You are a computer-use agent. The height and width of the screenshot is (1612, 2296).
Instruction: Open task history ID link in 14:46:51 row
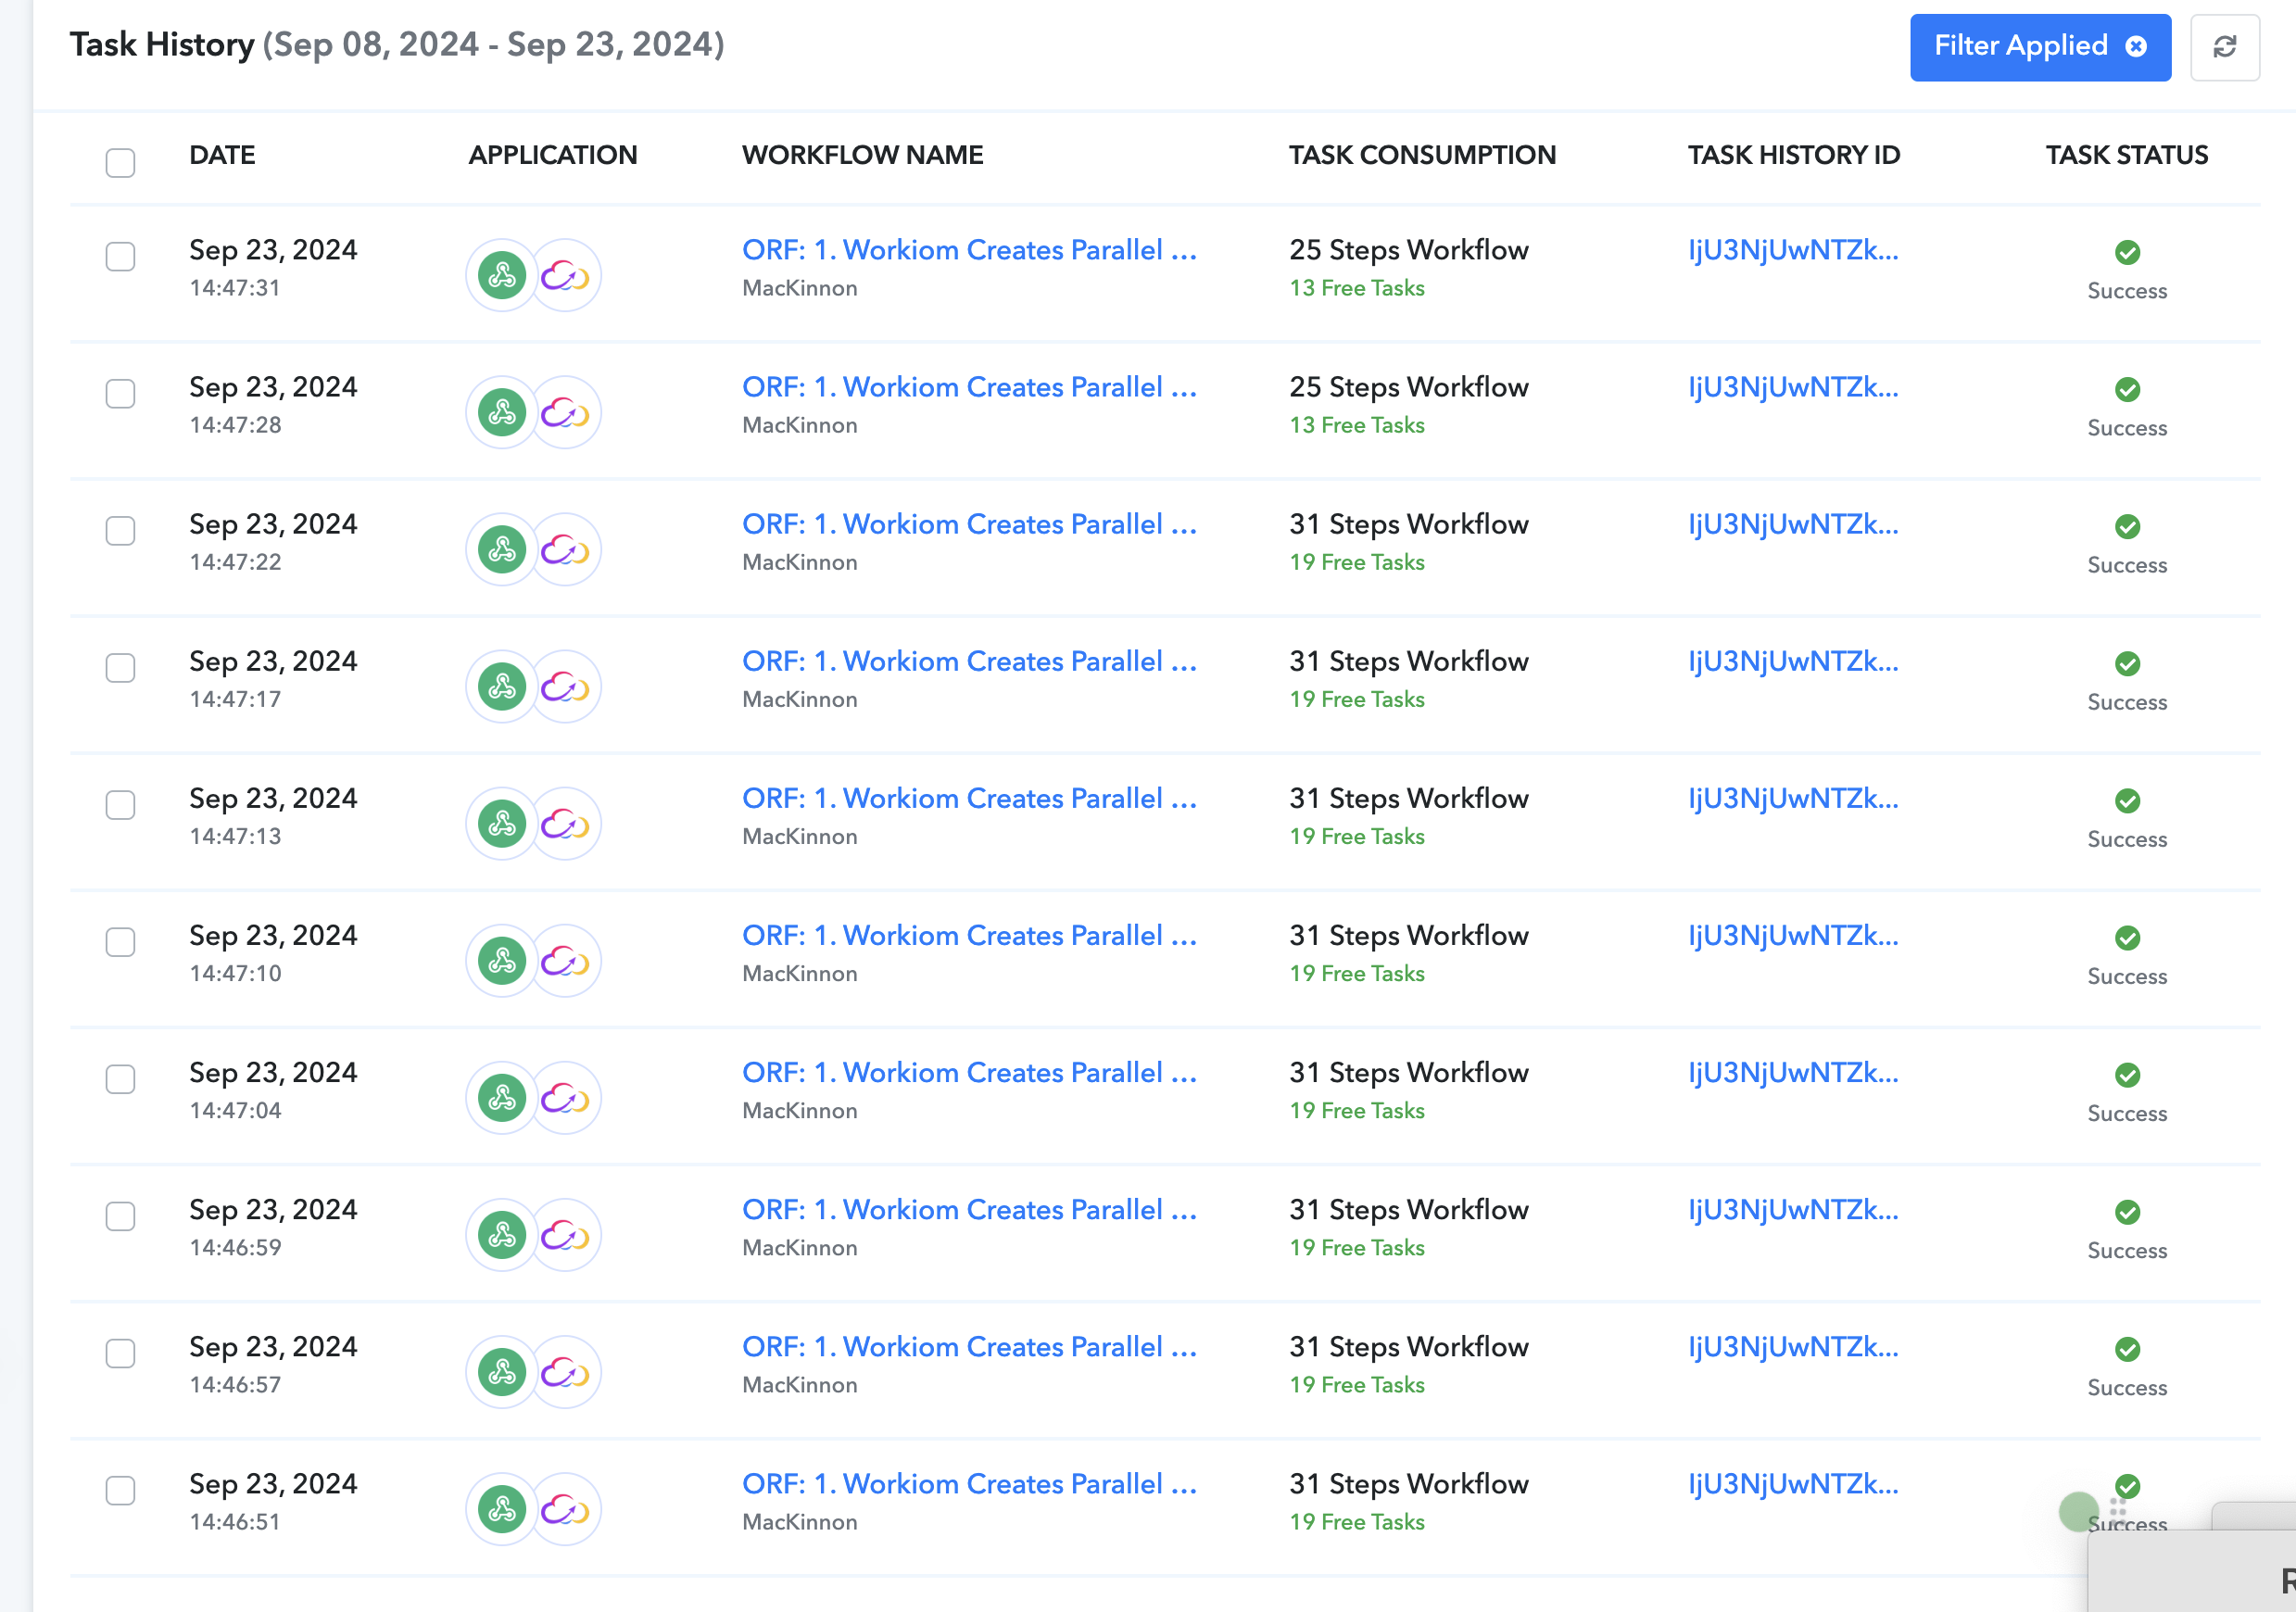coord(1793,1483)
